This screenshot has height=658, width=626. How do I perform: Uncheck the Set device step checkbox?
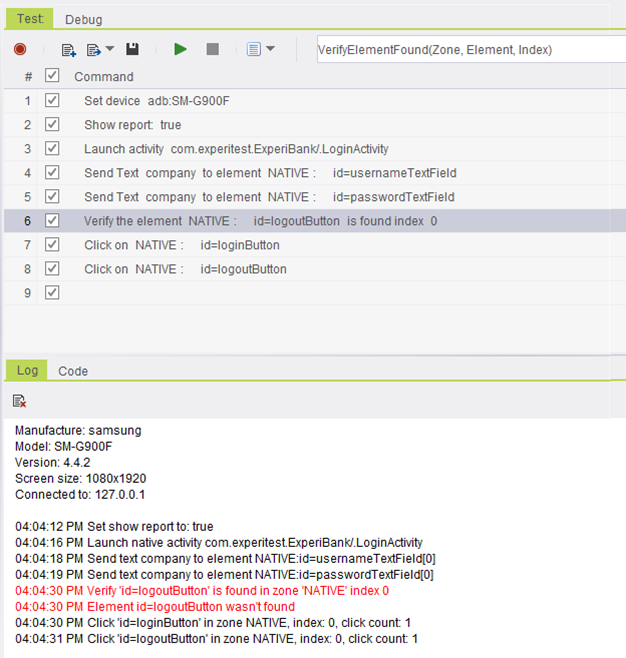point(53,101)
